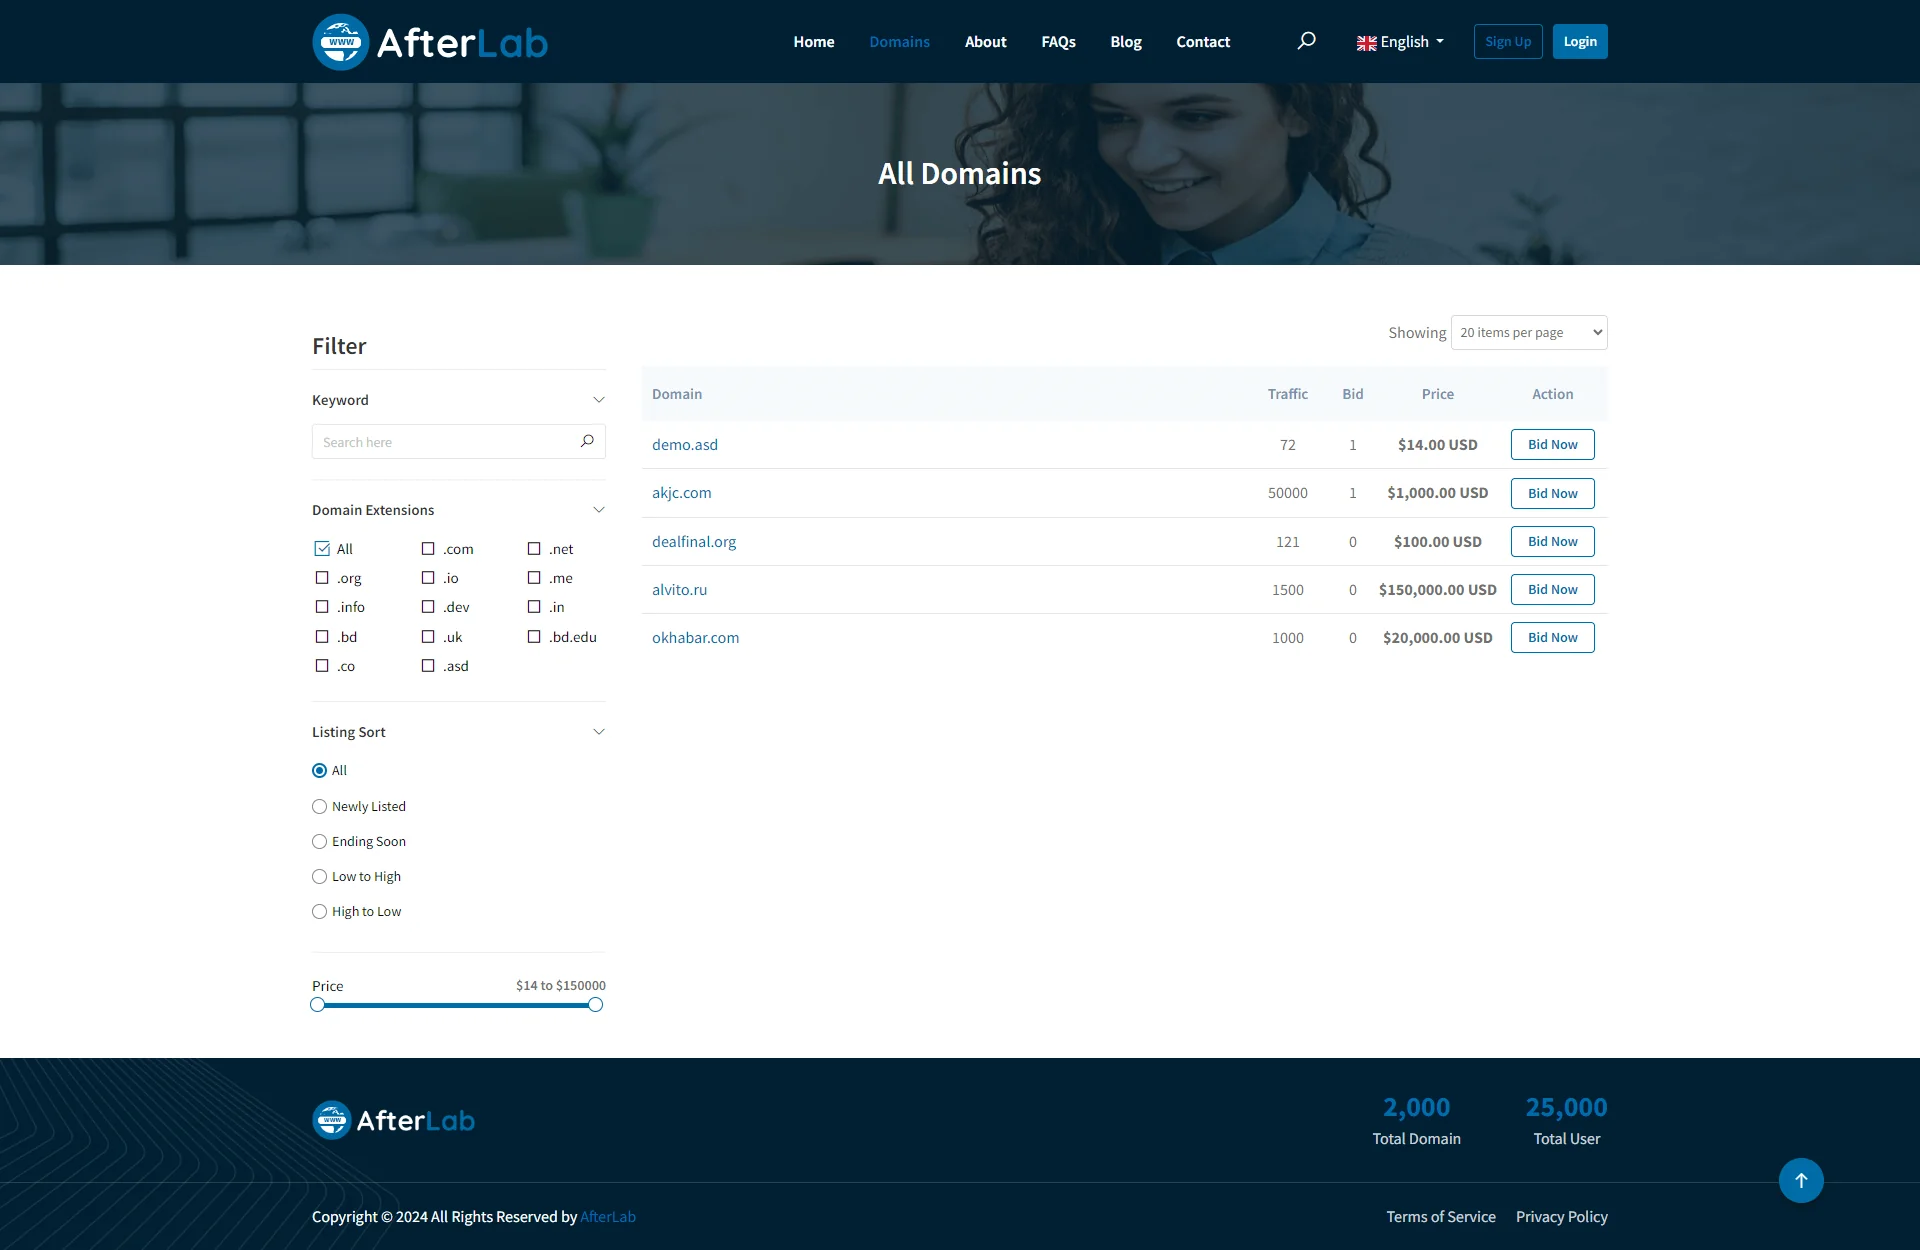1920x1250 pixels.
Task: Open the items per page dropdown
Action: 1529,333
